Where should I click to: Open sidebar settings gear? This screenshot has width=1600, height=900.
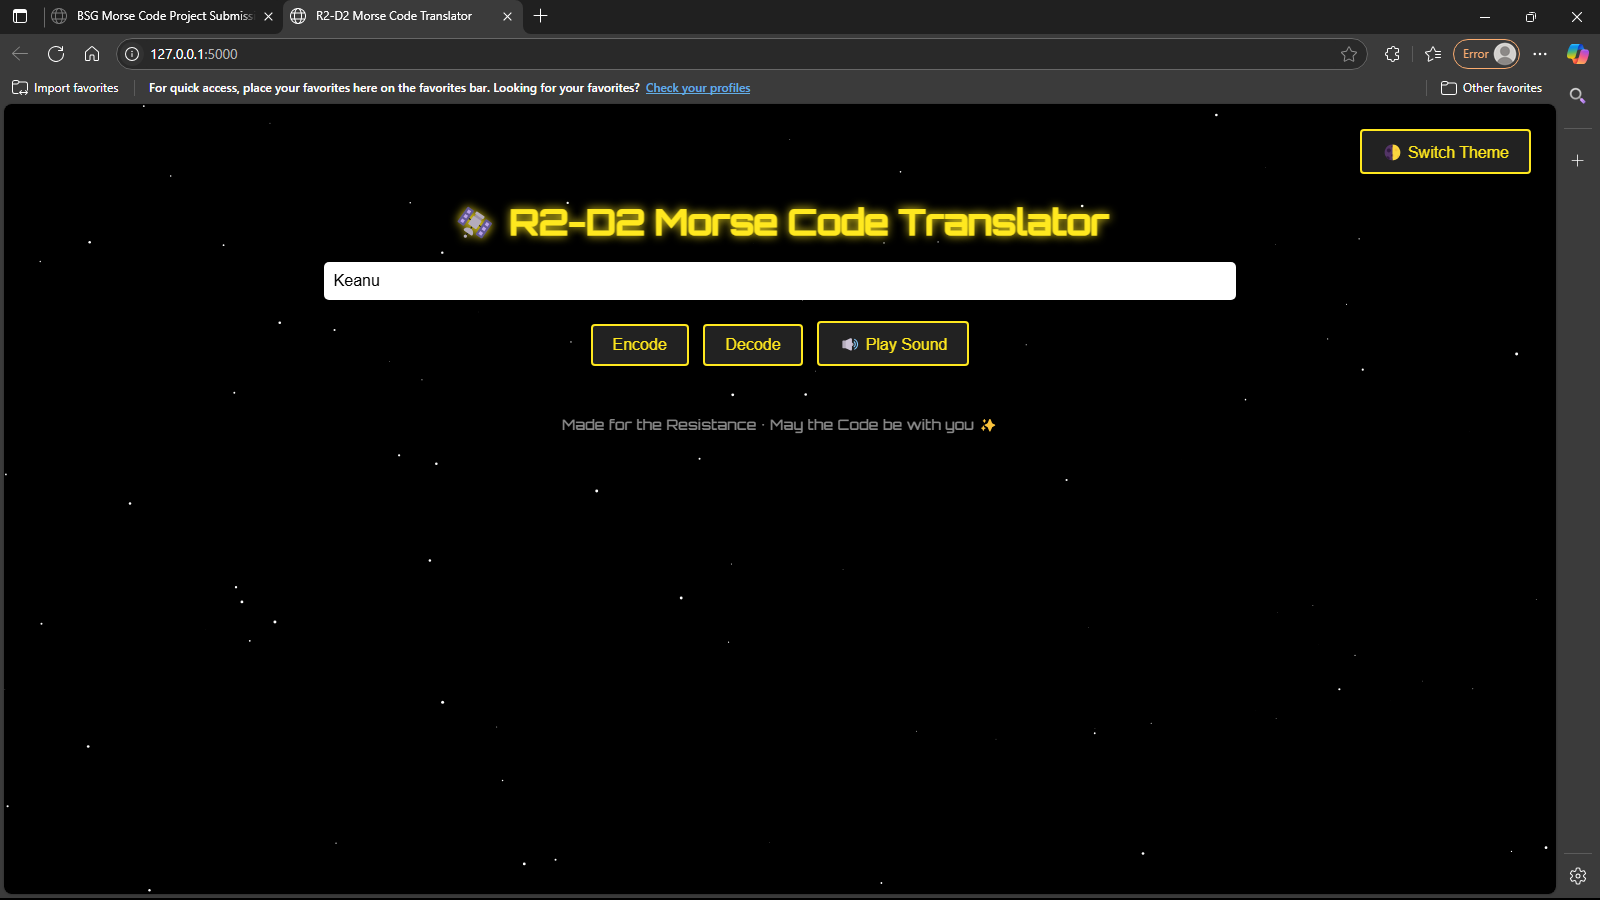pyautogui.click(x=1578, y=876)
